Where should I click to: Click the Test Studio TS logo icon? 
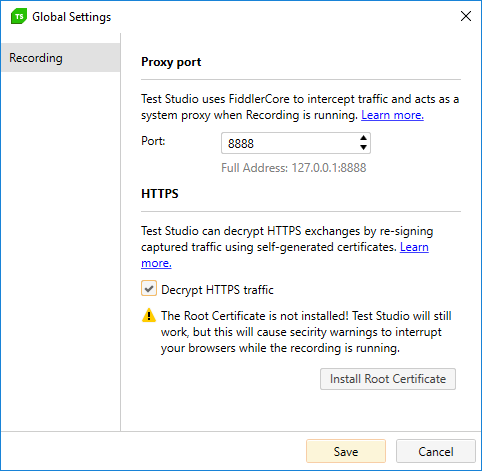click(x=19, y=17)
